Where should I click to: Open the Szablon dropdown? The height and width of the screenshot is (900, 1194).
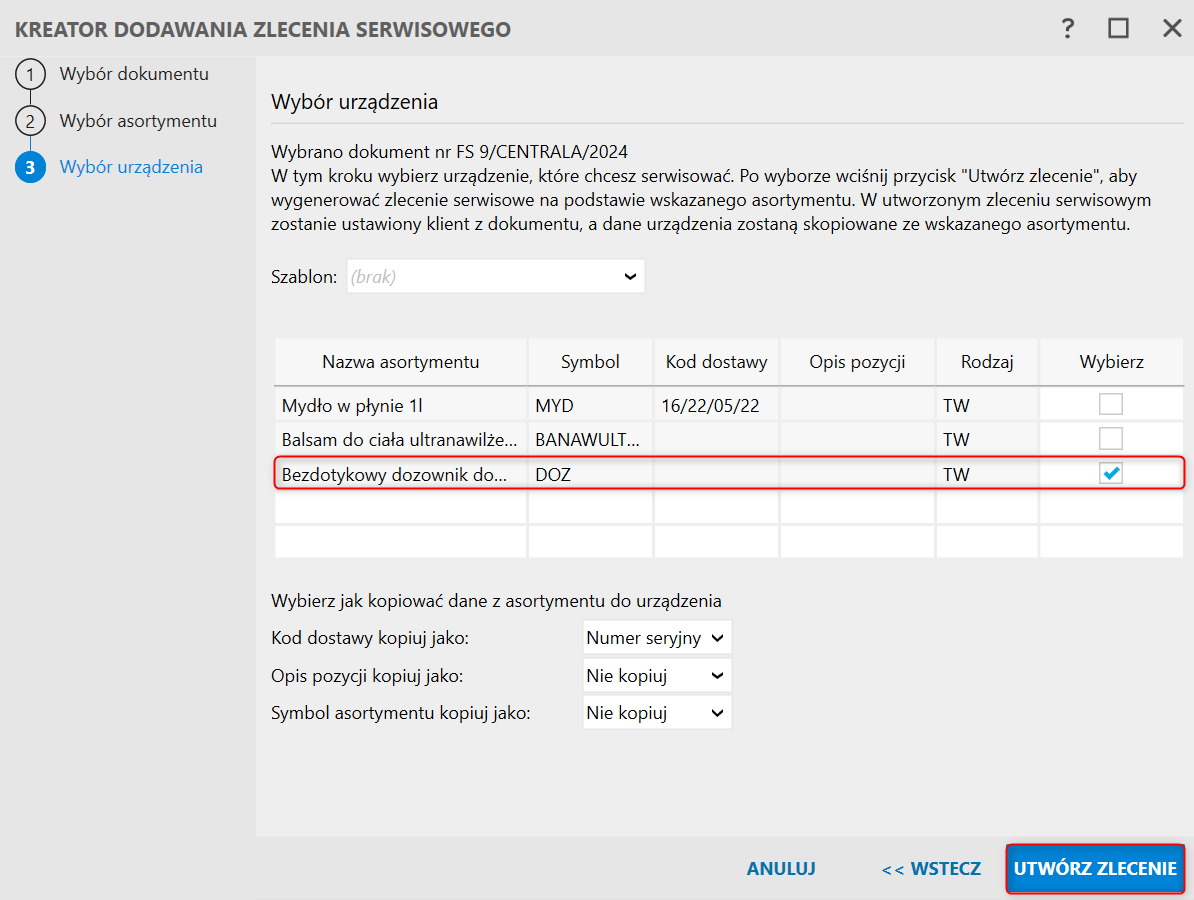[496, 277]
